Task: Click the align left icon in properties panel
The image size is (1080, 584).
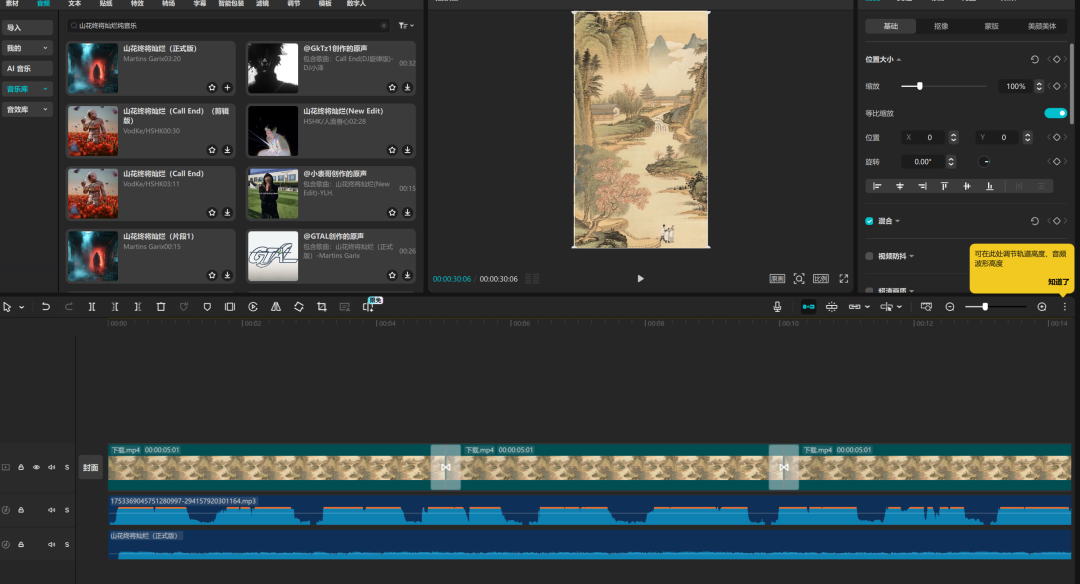Action: click(877, 187)
